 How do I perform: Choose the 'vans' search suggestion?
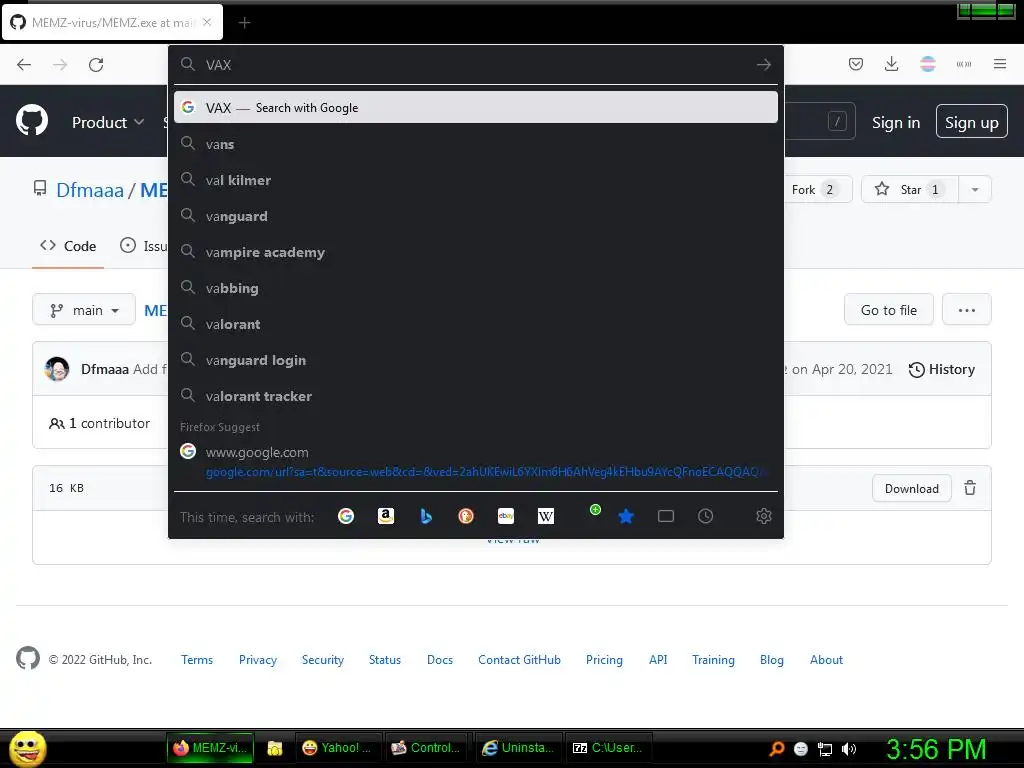[475, 144]
